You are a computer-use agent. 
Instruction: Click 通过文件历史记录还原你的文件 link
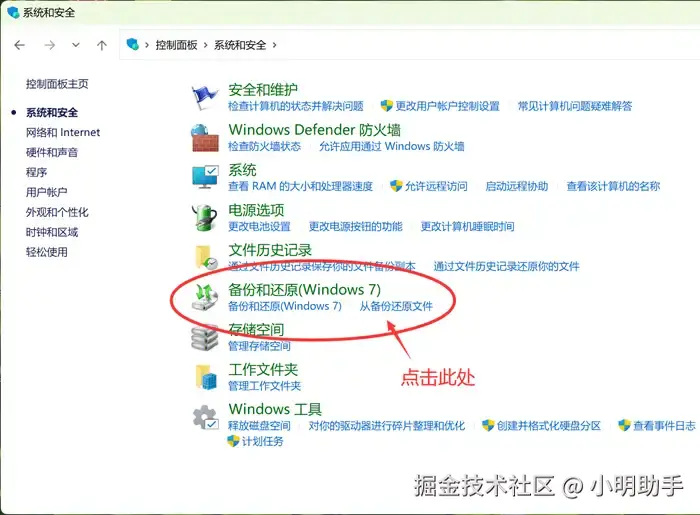click(x=507, y=266)
